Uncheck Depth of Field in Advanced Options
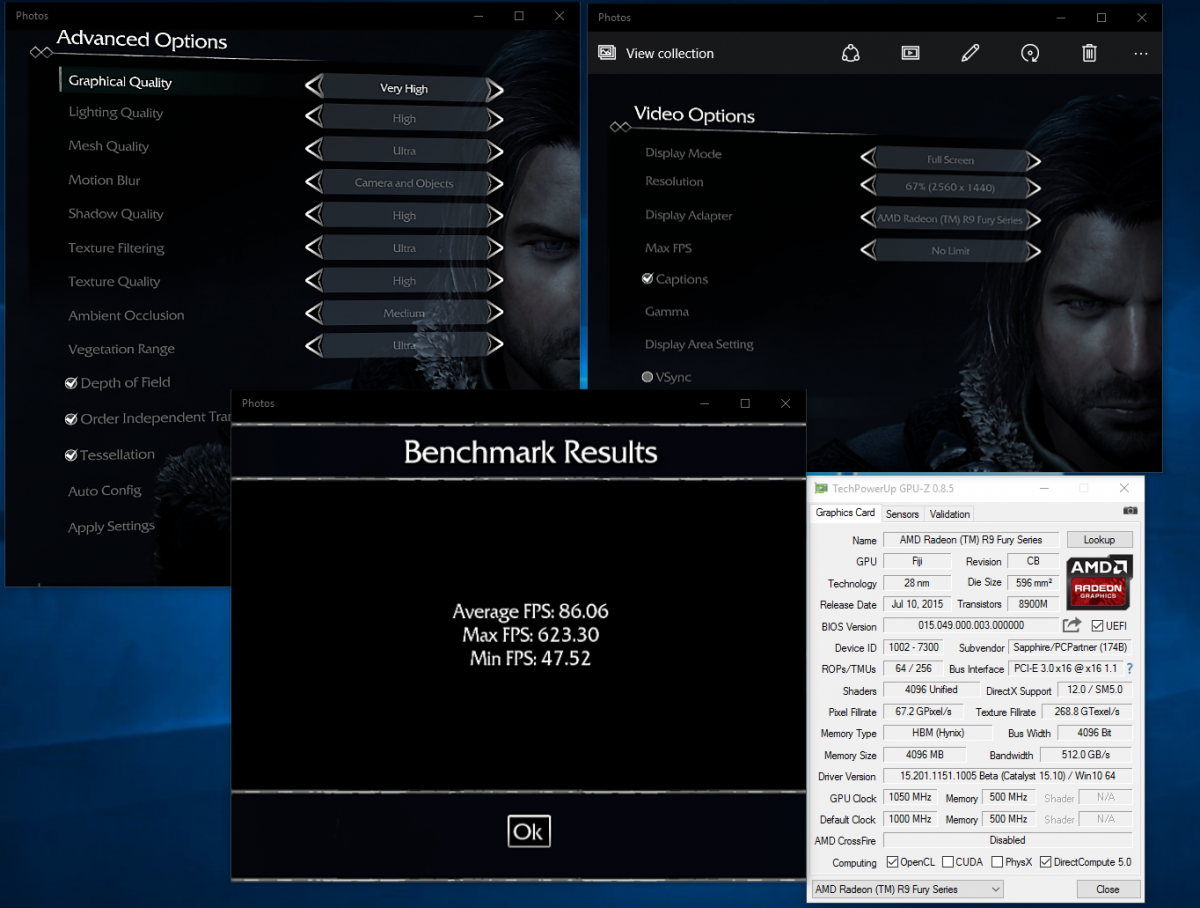This screenshot has width=1200, height=908. coord(71,382)
